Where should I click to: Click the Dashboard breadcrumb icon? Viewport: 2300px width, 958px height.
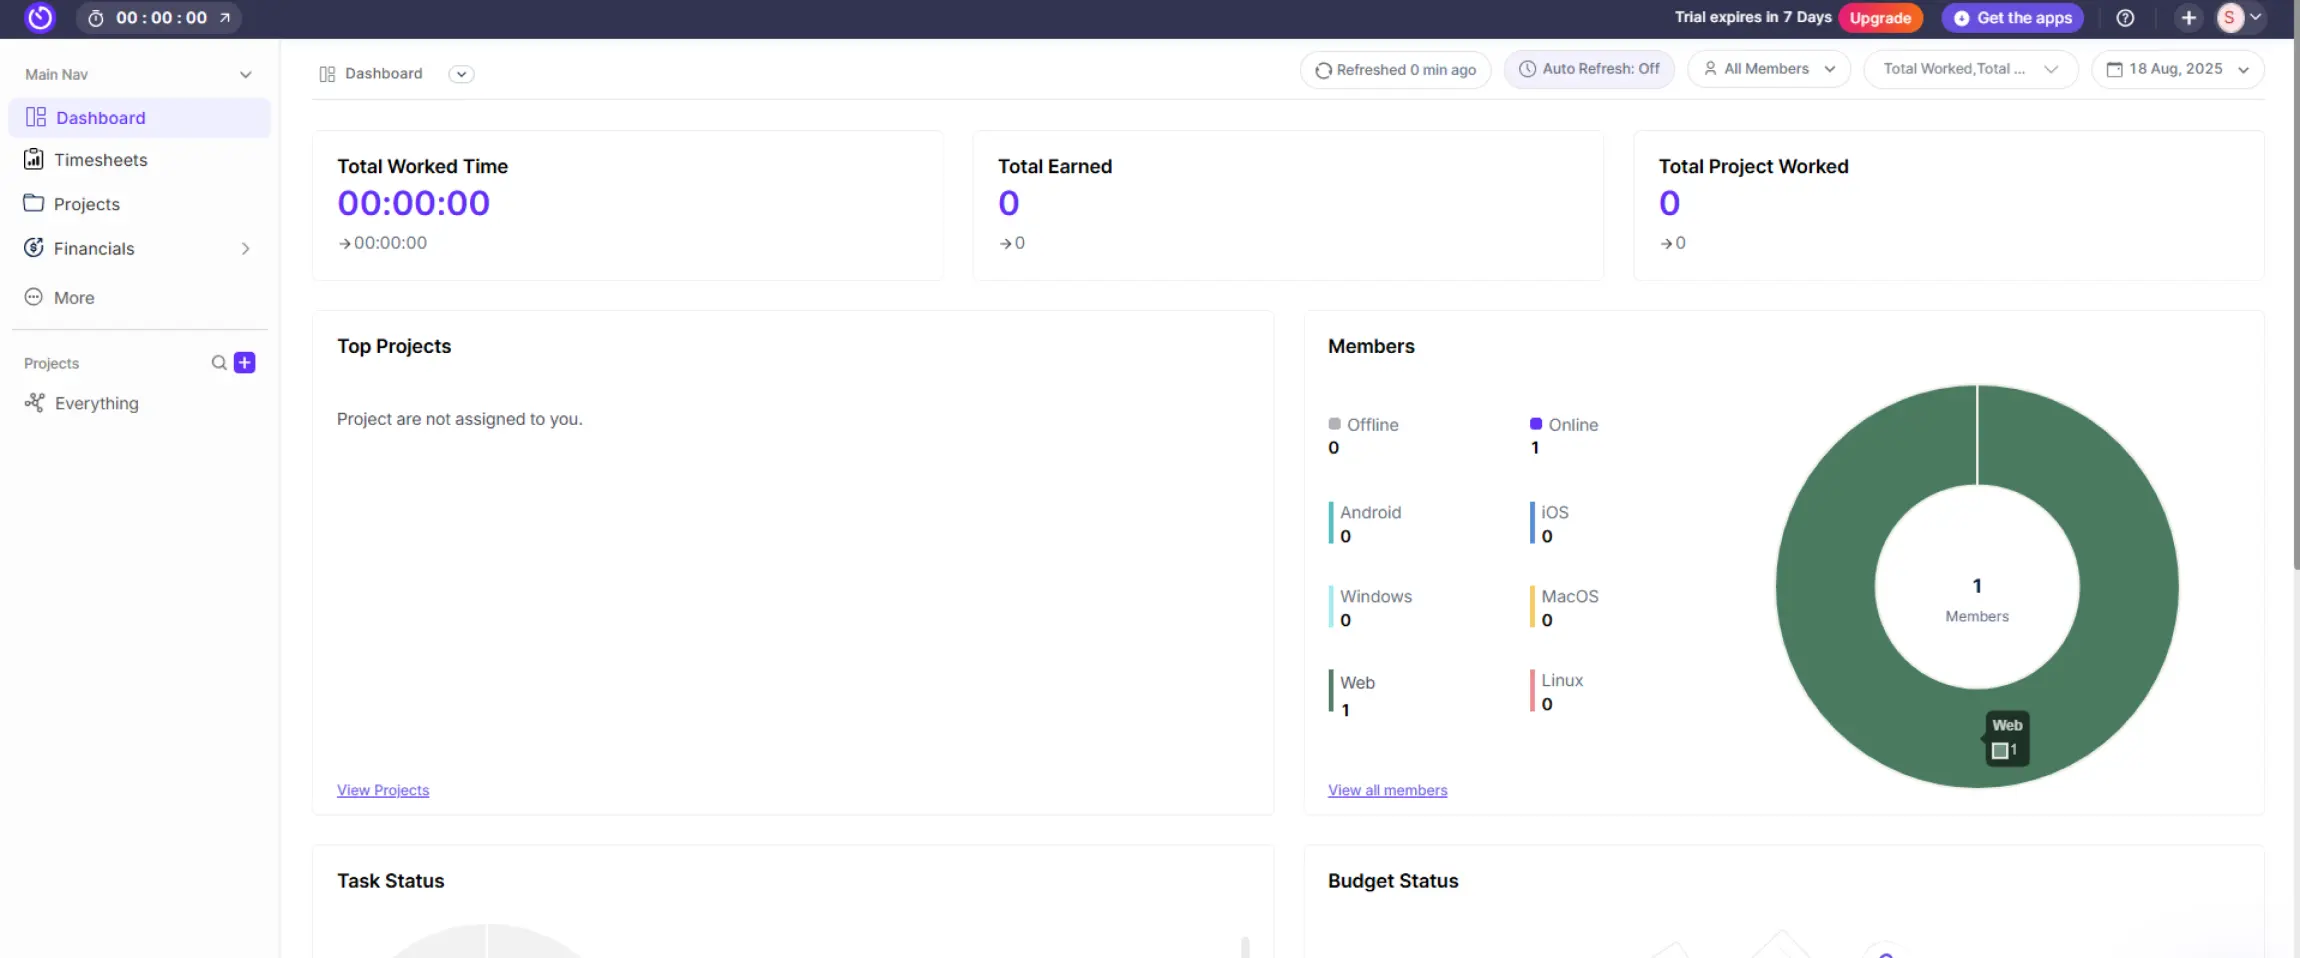[x=327, y=74]
